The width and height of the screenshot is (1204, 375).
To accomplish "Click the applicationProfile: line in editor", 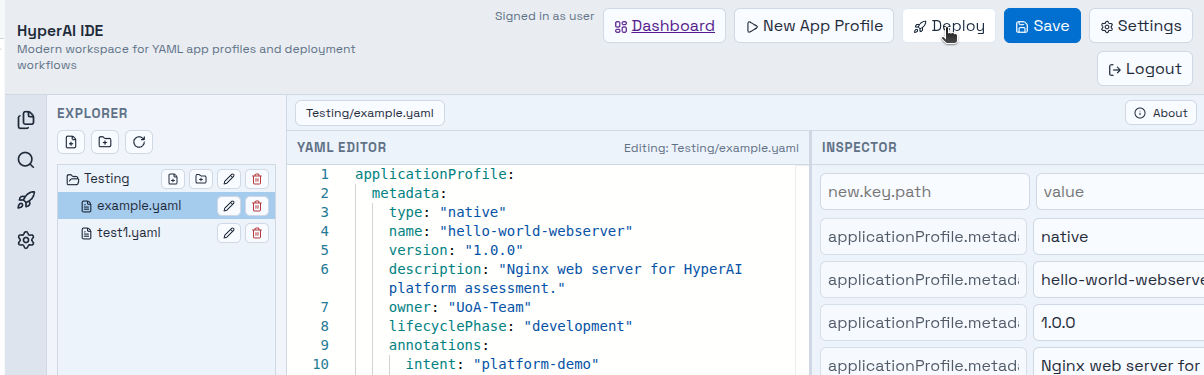I will tap(434, 174).
